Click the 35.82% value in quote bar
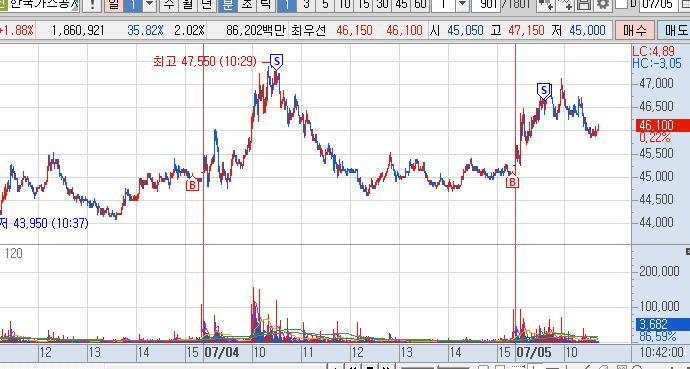Viewport: 690px width, 369px height. coord(145,31)
